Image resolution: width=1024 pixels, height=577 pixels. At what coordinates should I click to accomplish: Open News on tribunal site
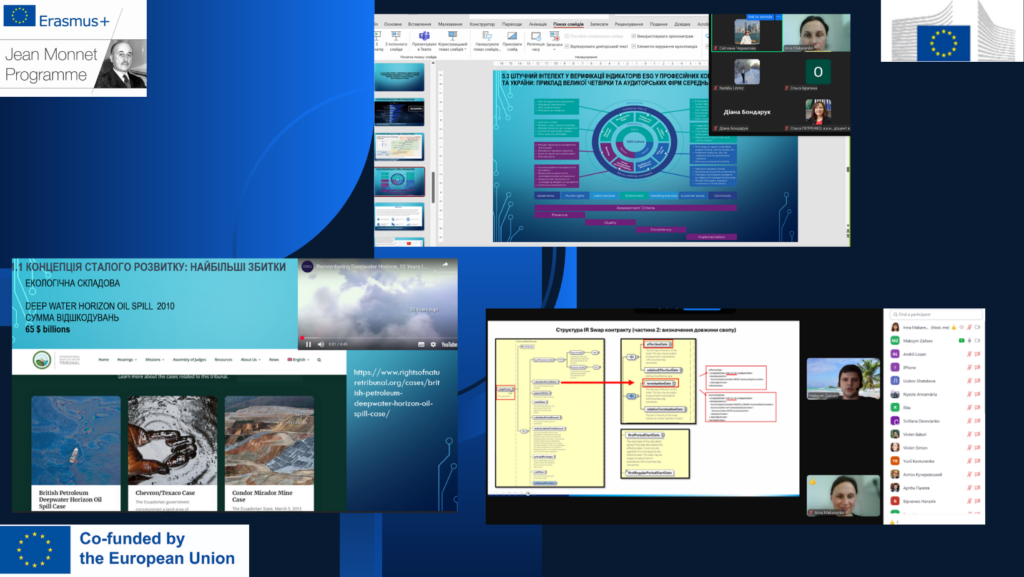[x=274, y=360]
